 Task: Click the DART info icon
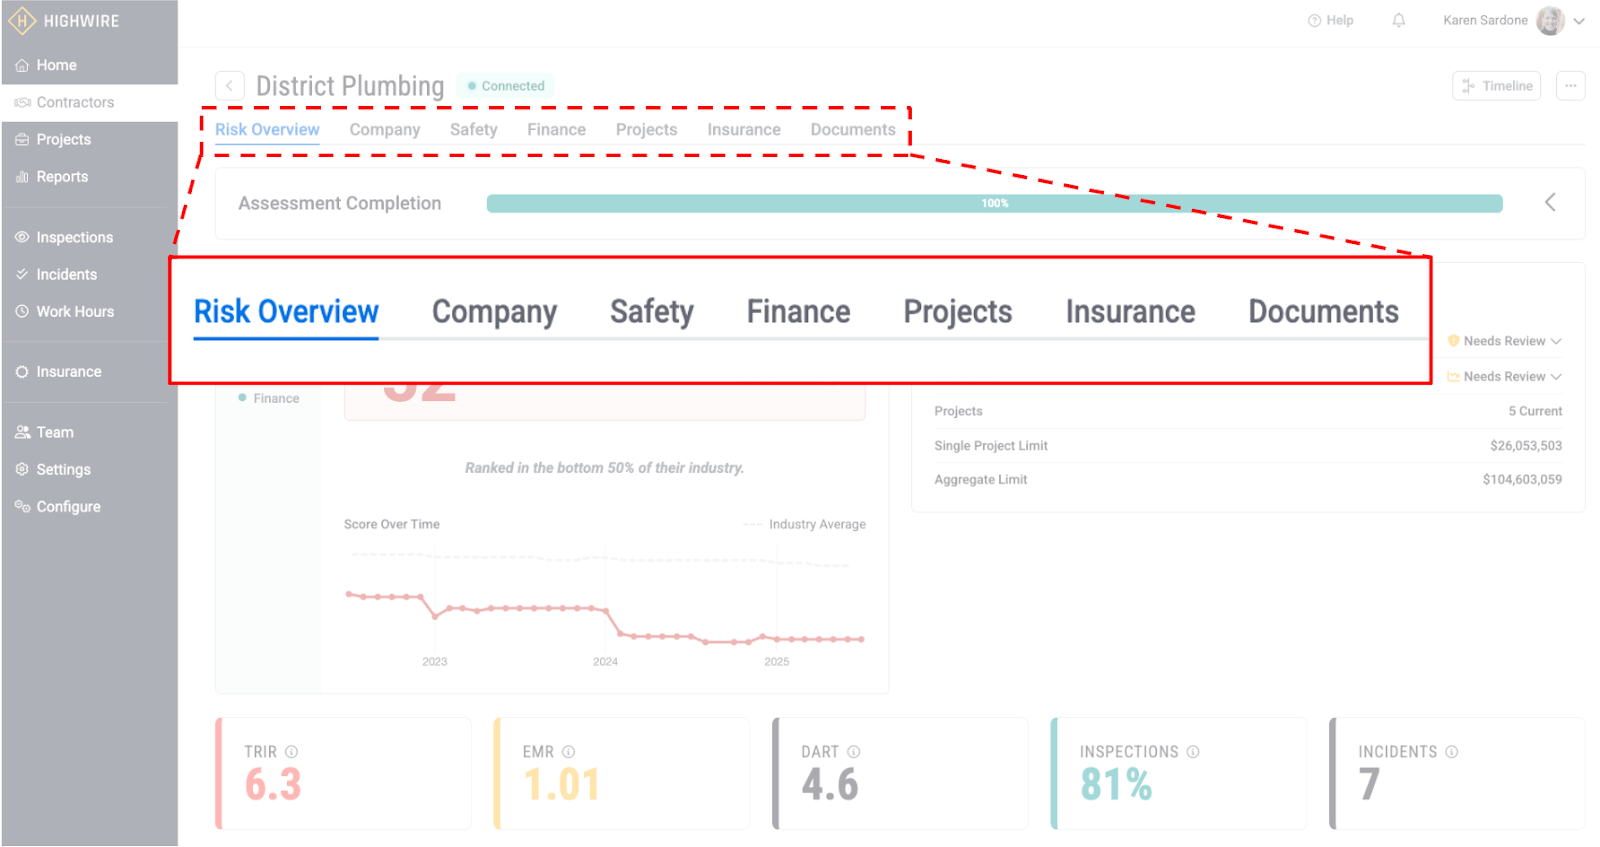coord(854,752)
